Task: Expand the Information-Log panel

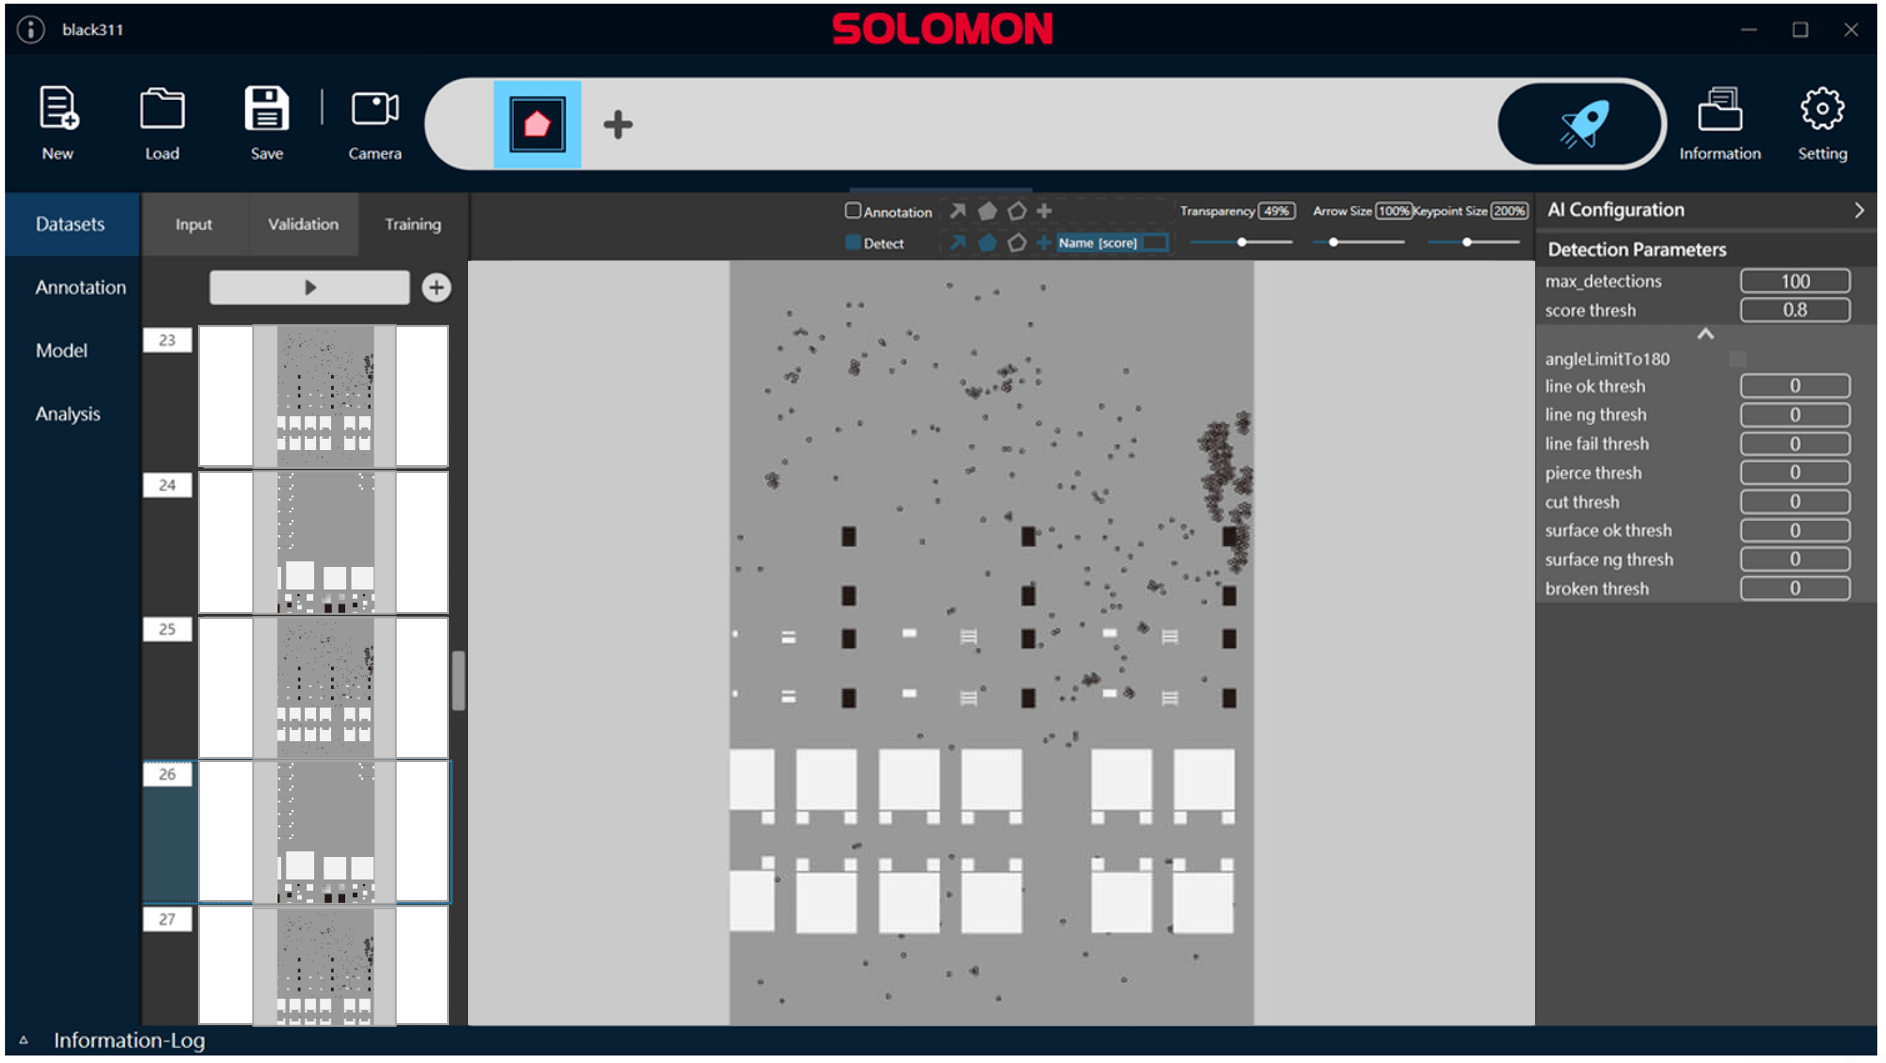Action: click(x=24, y=1042)
